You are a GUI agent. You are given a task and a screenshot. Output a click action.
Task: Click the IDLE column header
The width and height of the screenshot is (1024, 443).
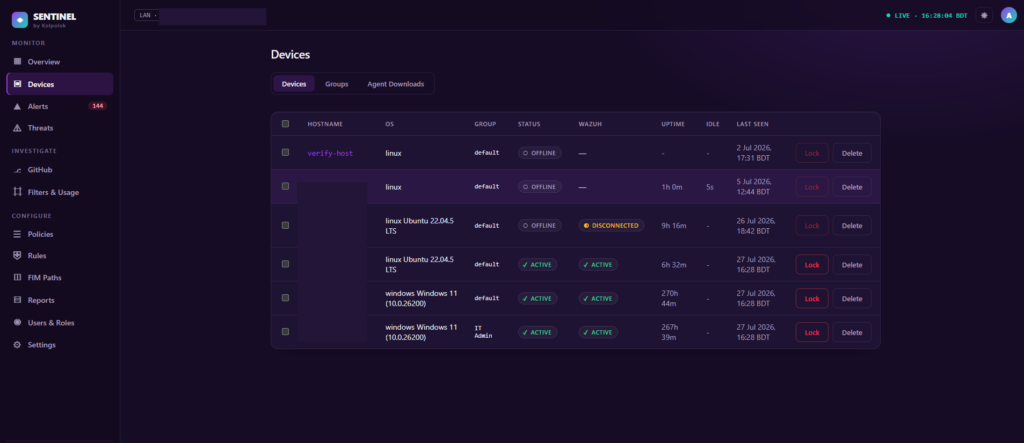coord(712,124)
